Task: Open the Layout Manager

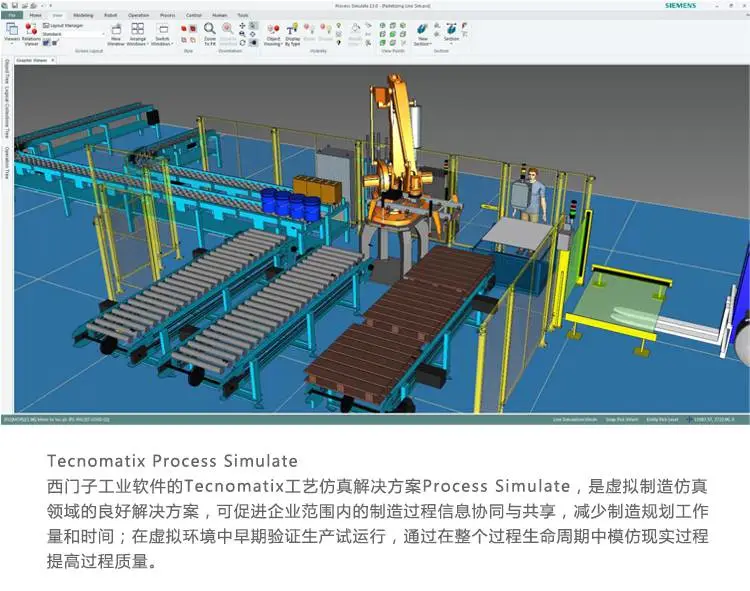Action: [x=63, y=25]
